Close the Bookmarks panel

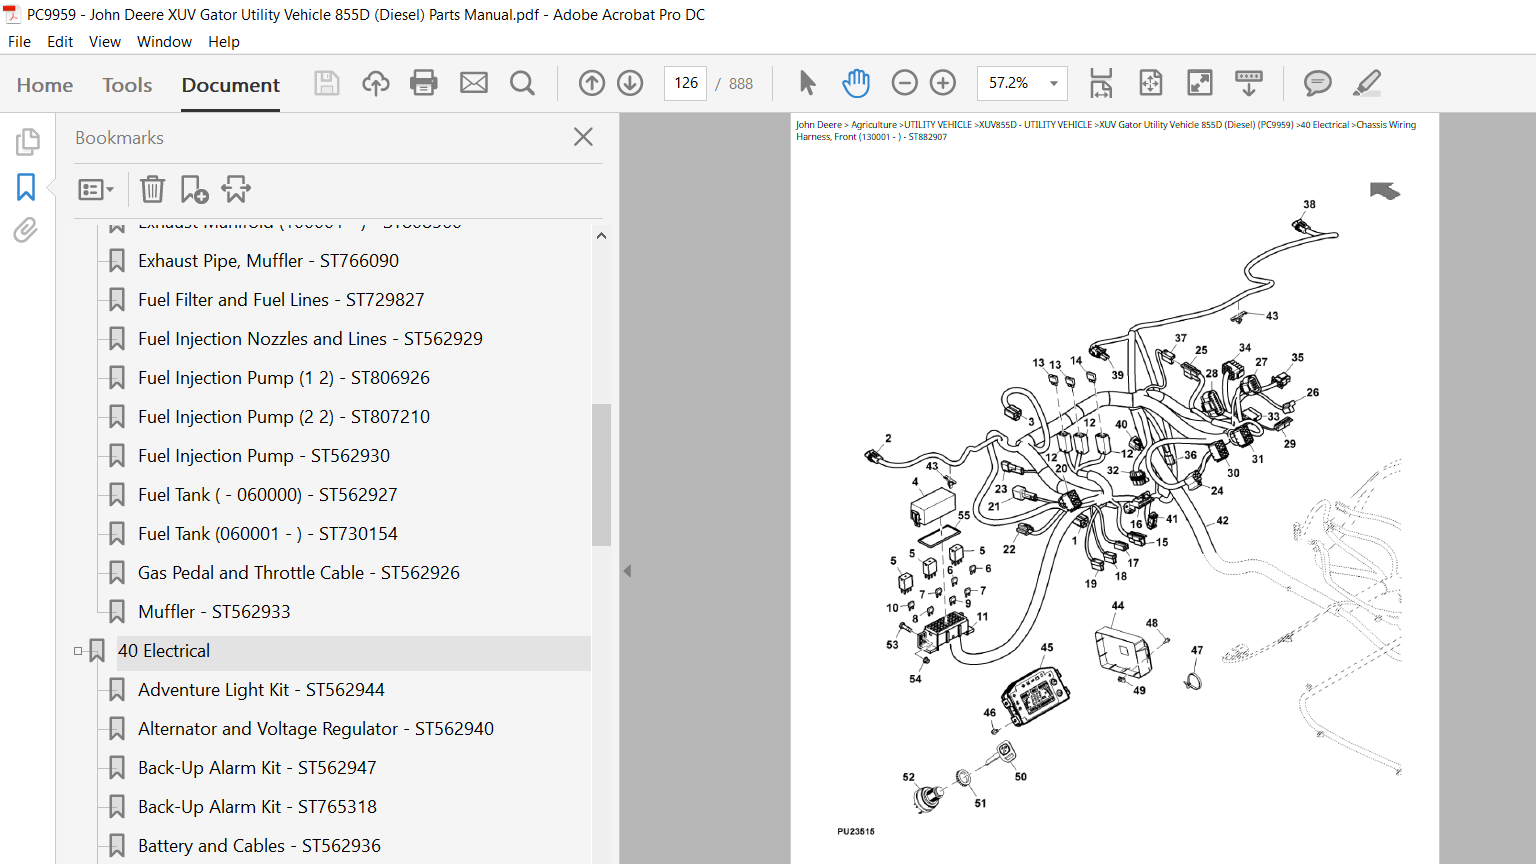tap(584, 137)
